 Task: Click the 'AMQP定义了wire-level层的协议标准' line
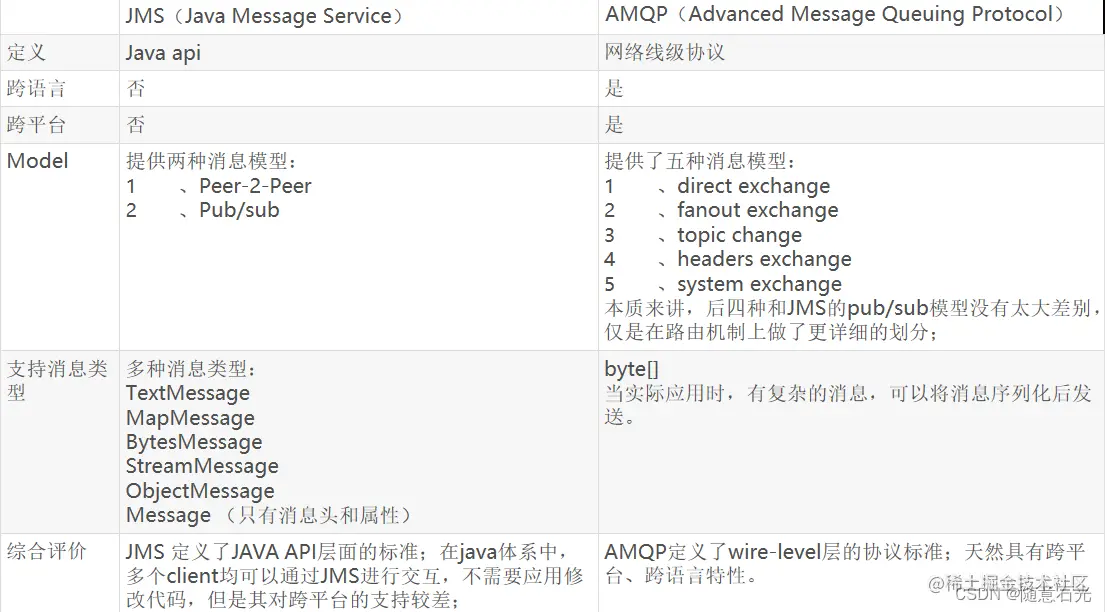click(844, 551)
